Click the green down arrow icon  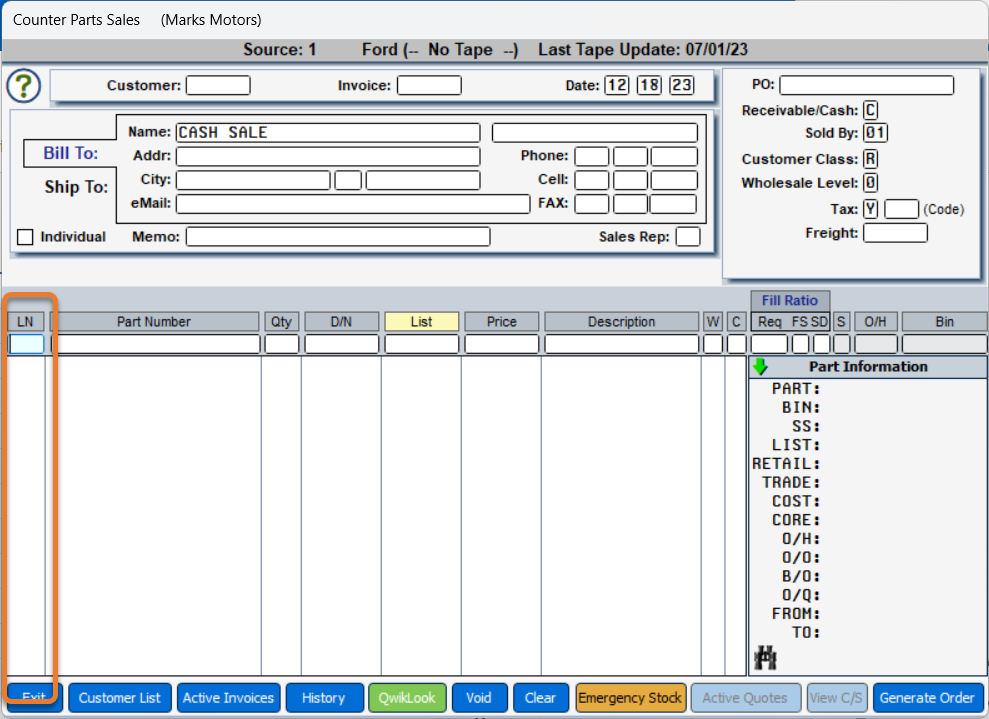pos(761,367)
